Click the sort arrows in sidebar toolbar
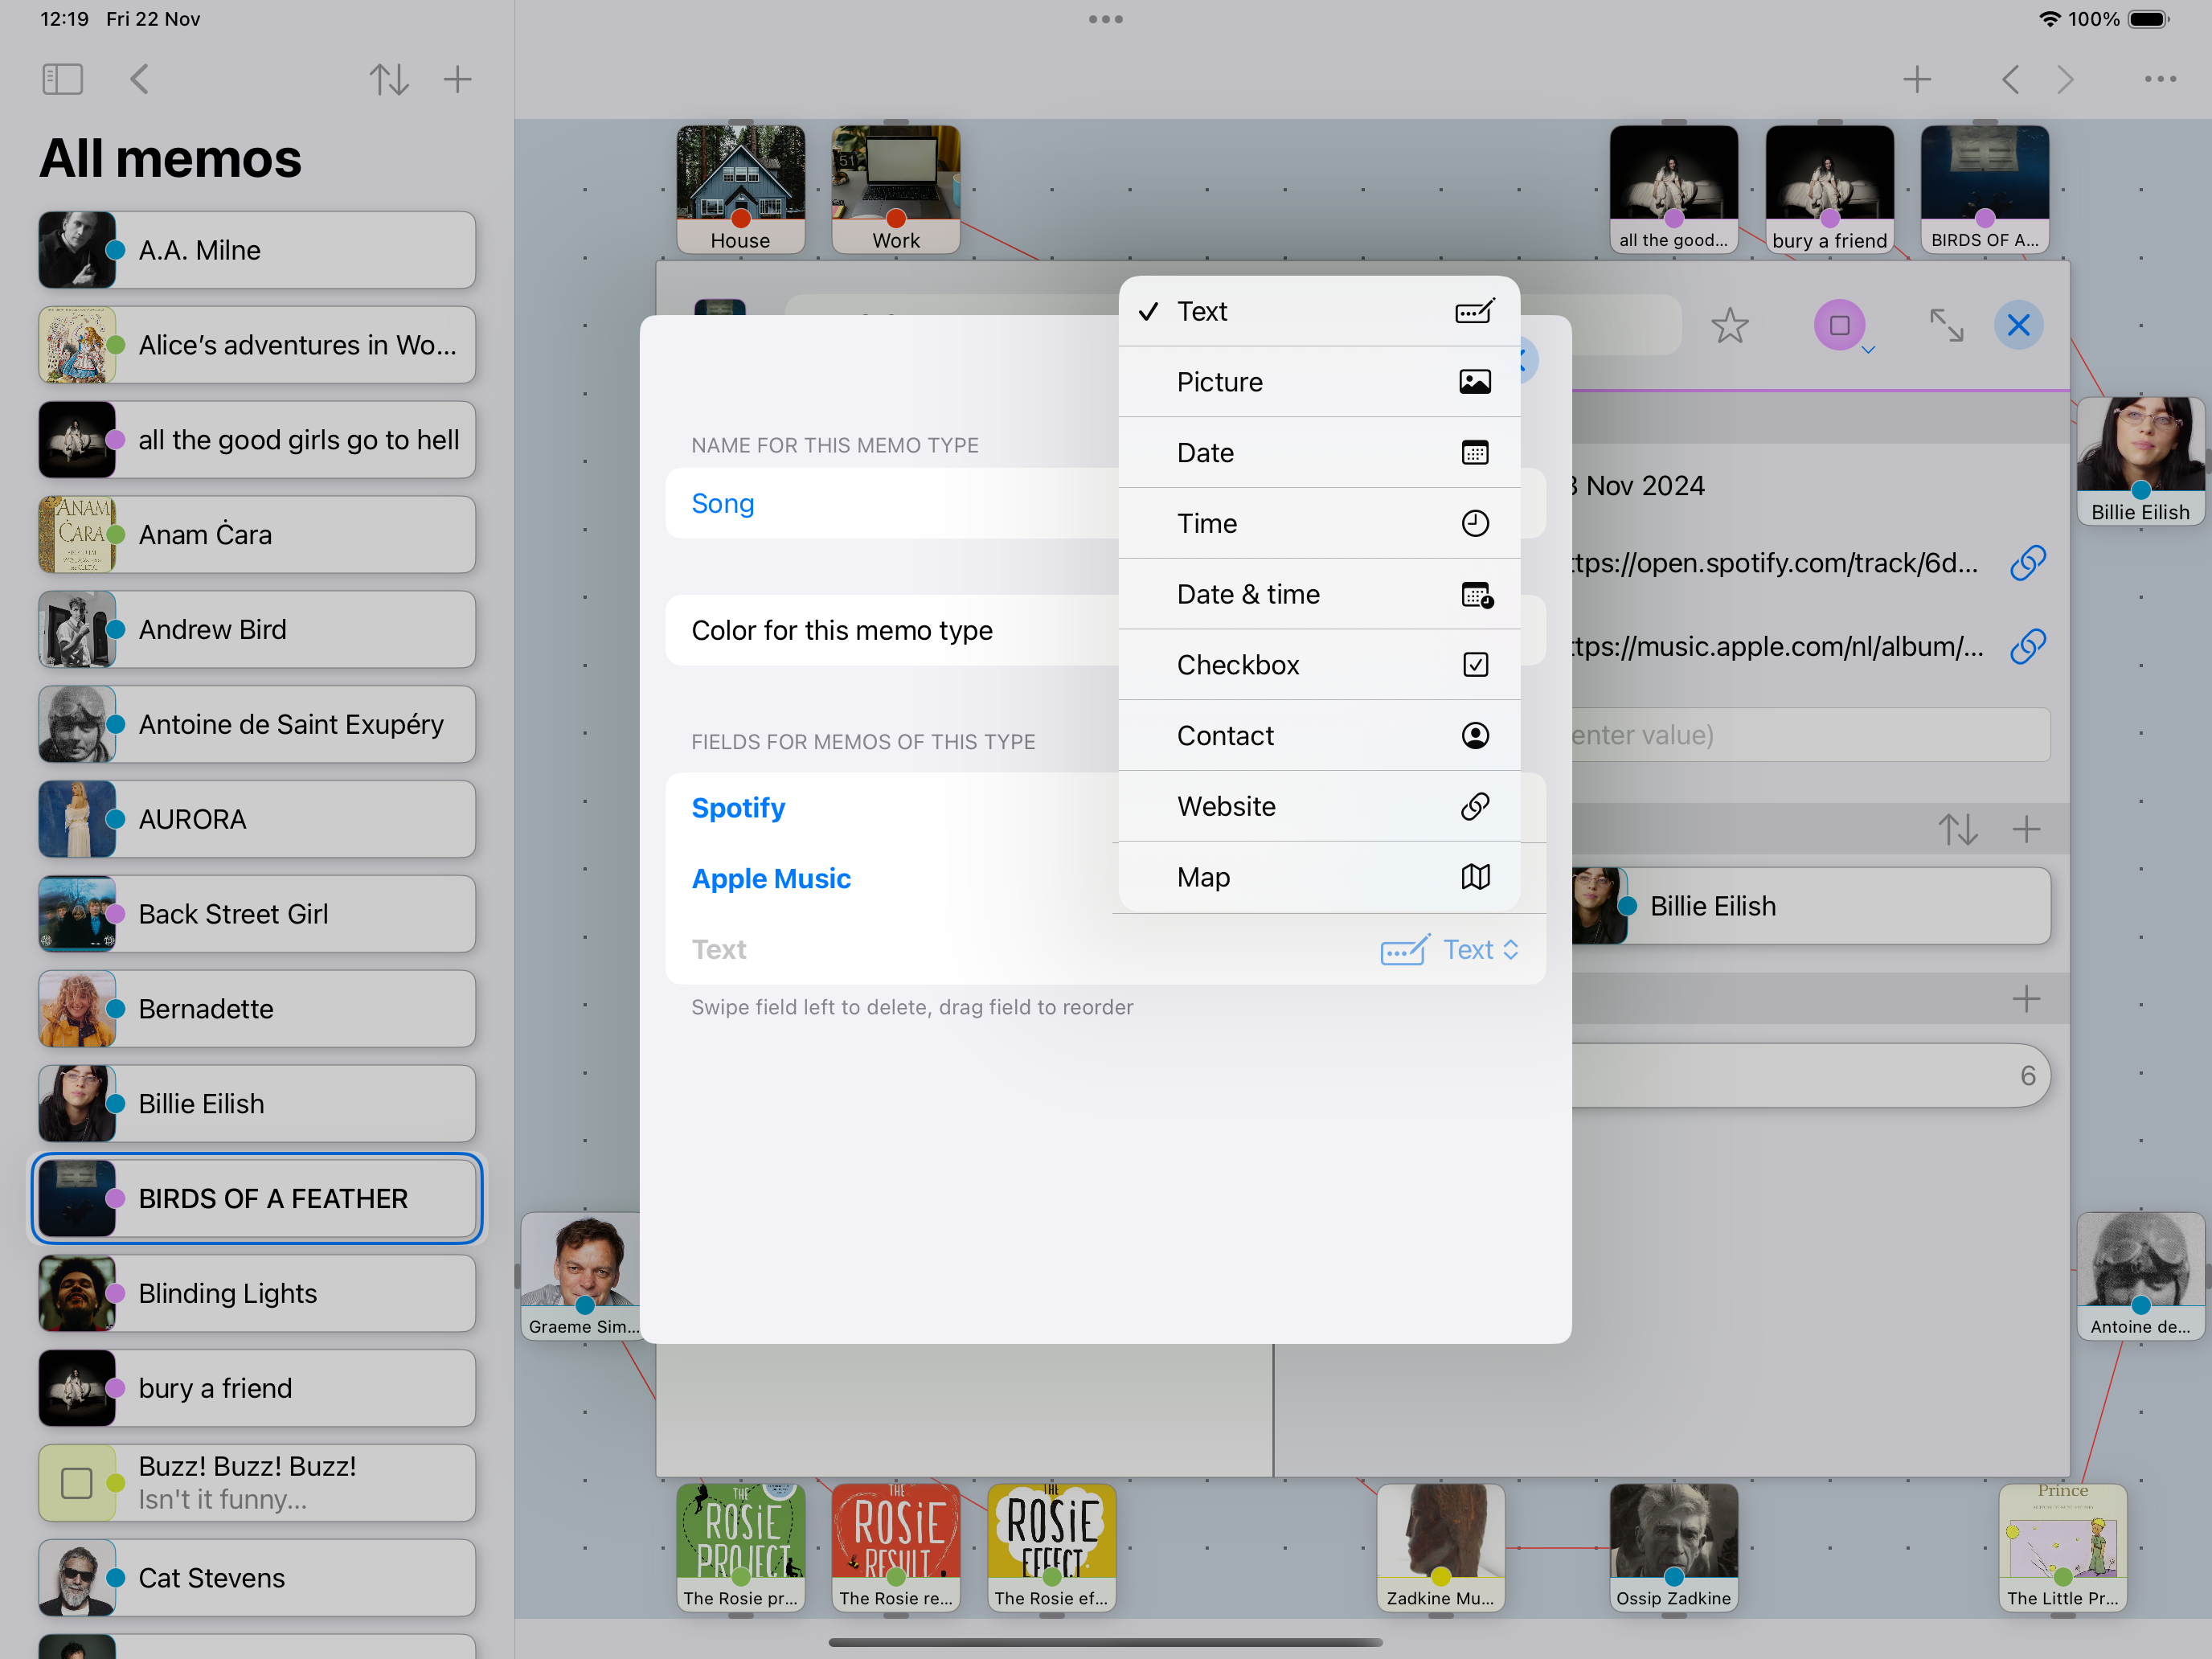The image size is (2212, 1659). click(x=388, y=79)
